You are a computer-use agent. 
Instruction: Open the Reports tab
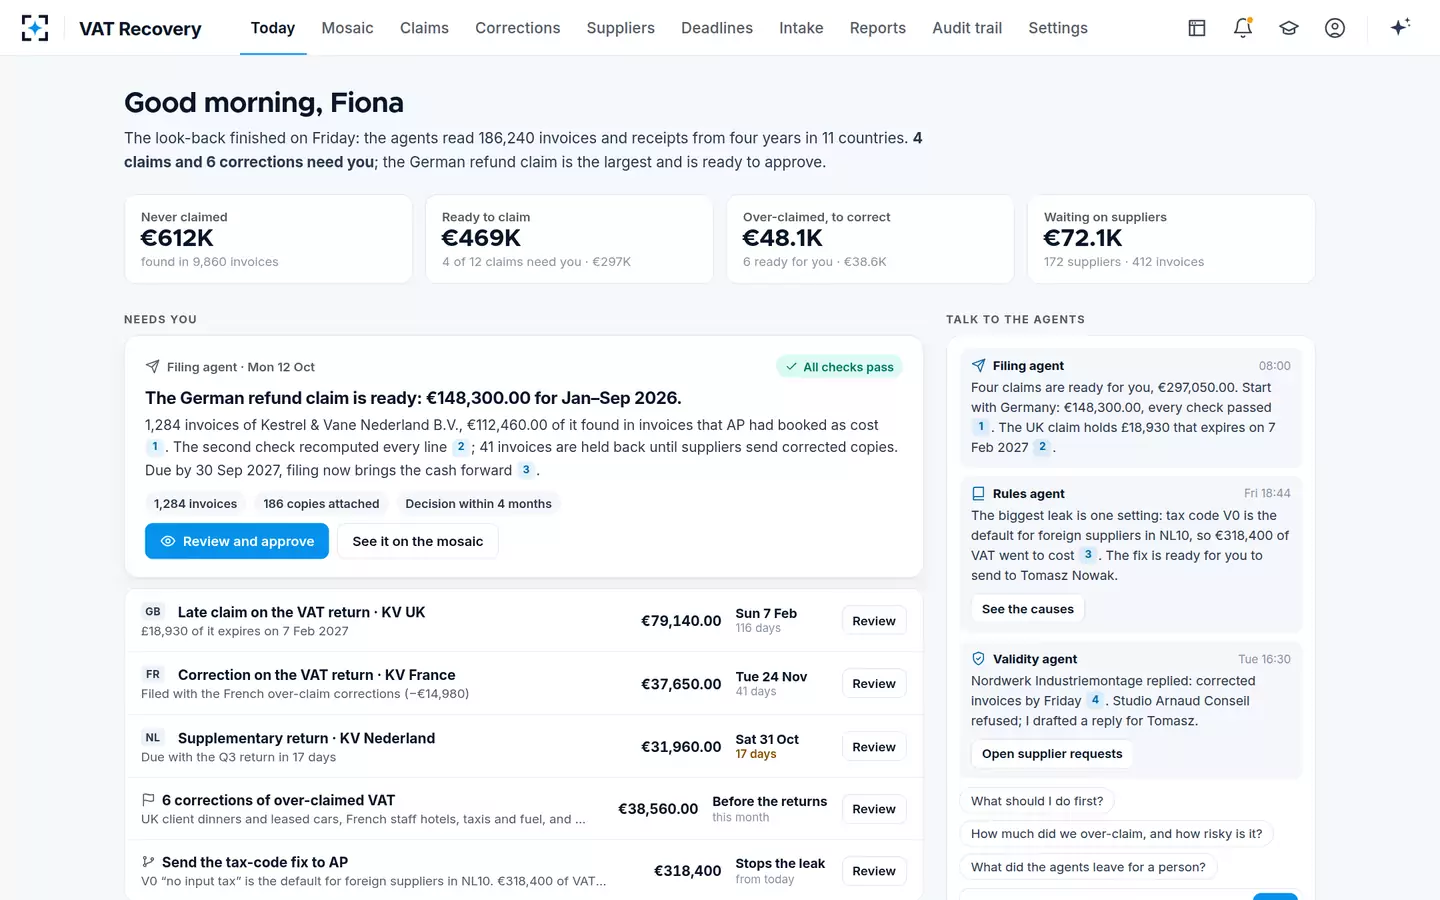(x=877, y=28)
